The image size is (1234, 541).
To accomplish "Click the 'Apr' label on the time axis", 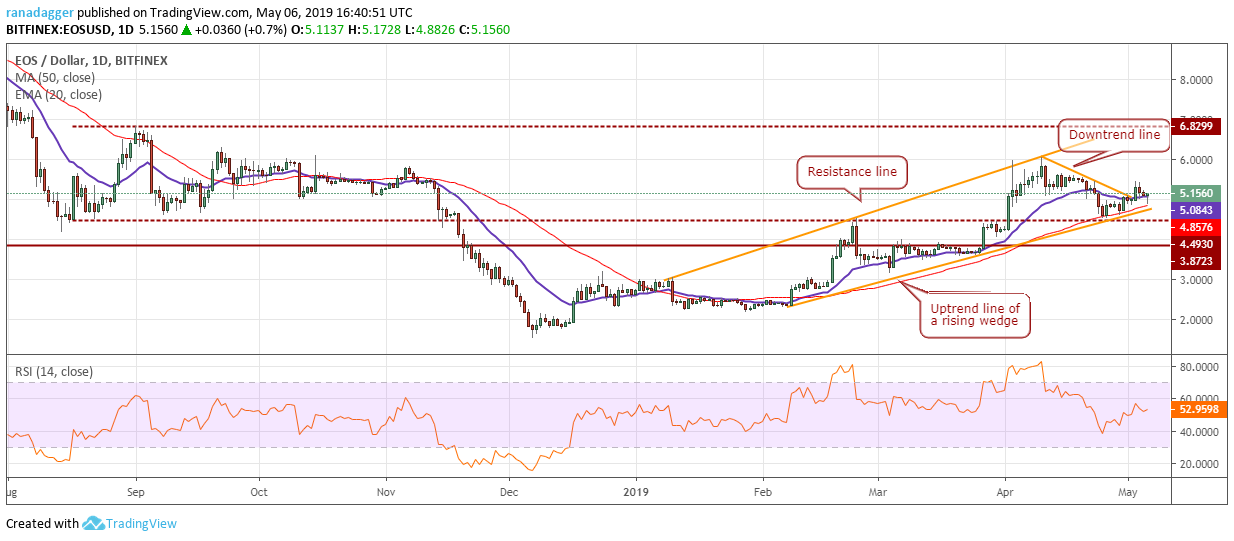I will tap(1005, 492).
